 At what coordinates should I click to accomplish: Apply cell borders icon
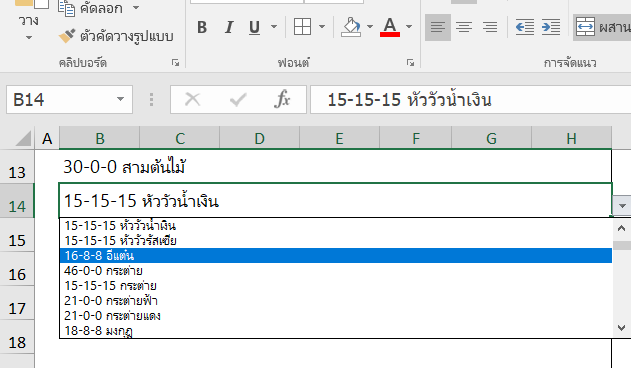302,27
